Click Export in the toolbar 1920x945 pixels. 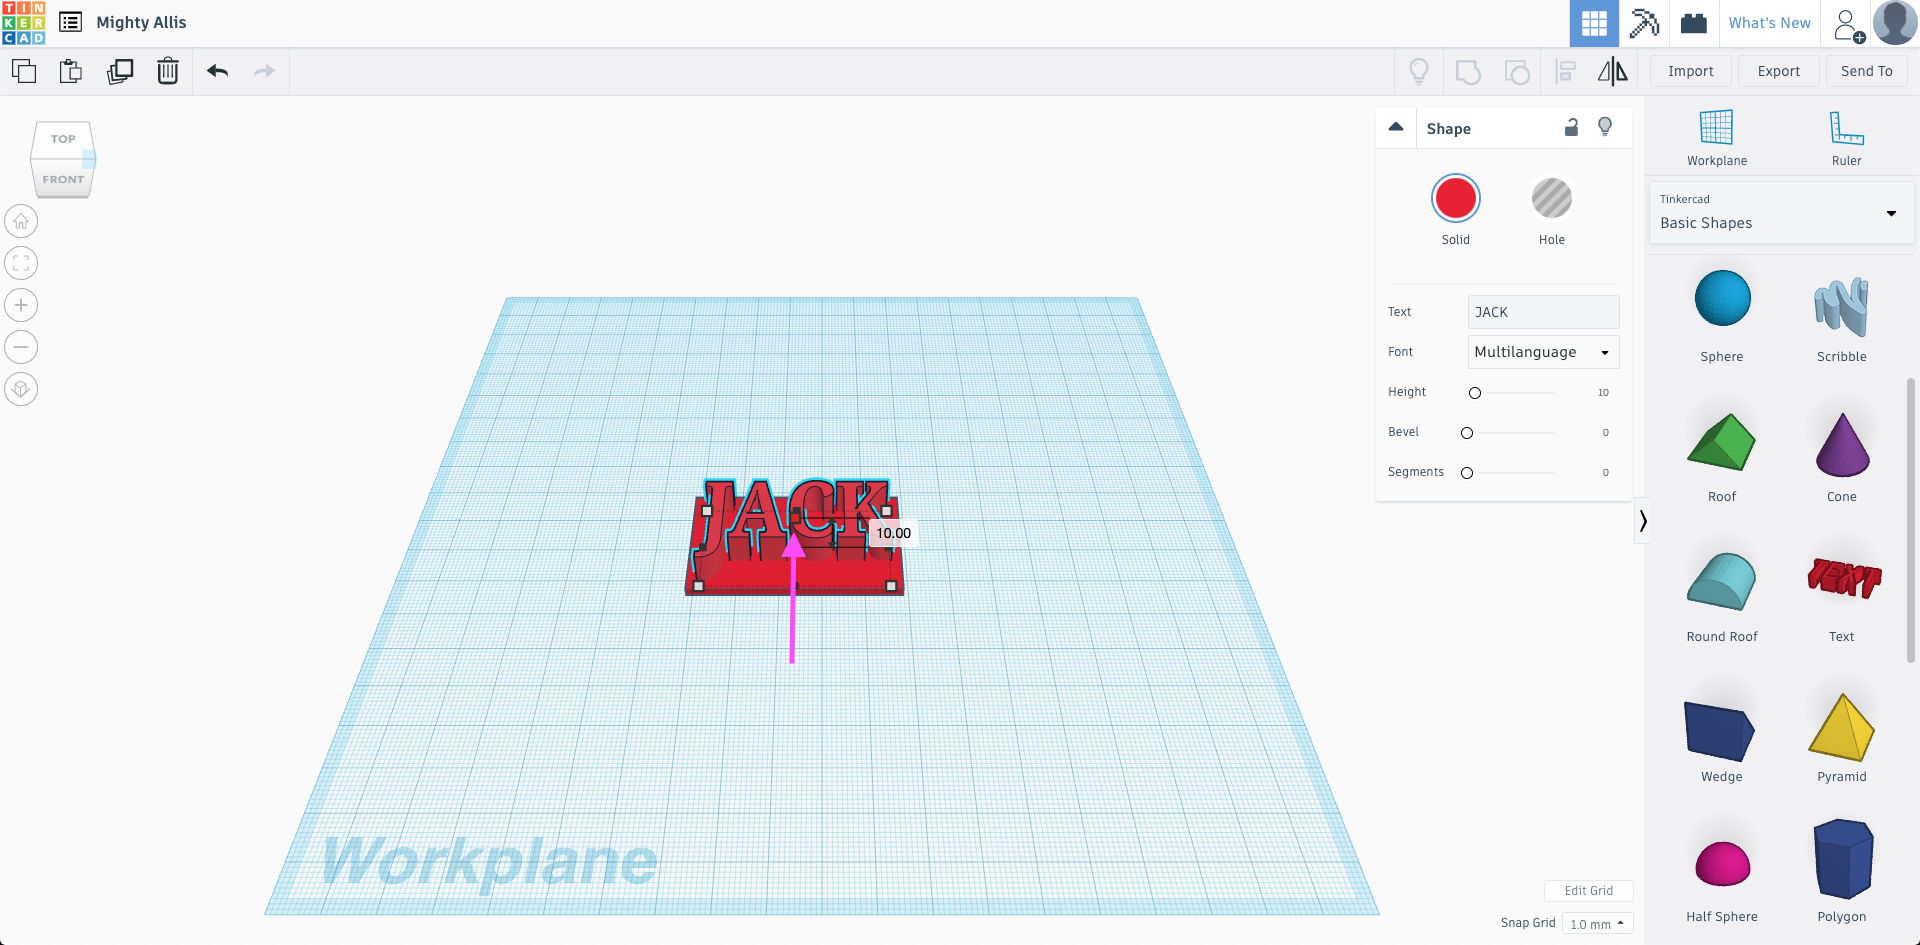point(1778,71)
